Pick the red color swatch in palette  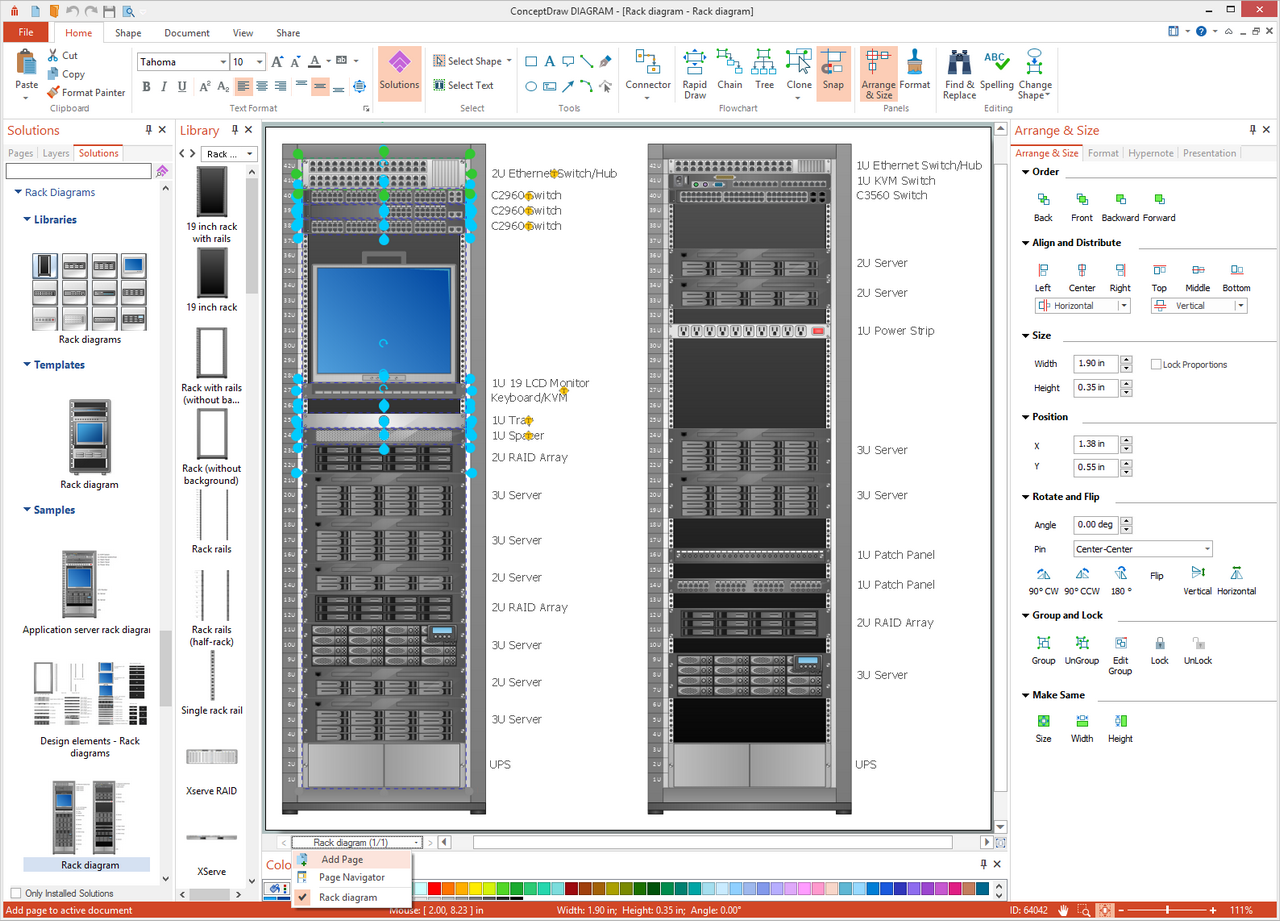[x=434, y=889]
